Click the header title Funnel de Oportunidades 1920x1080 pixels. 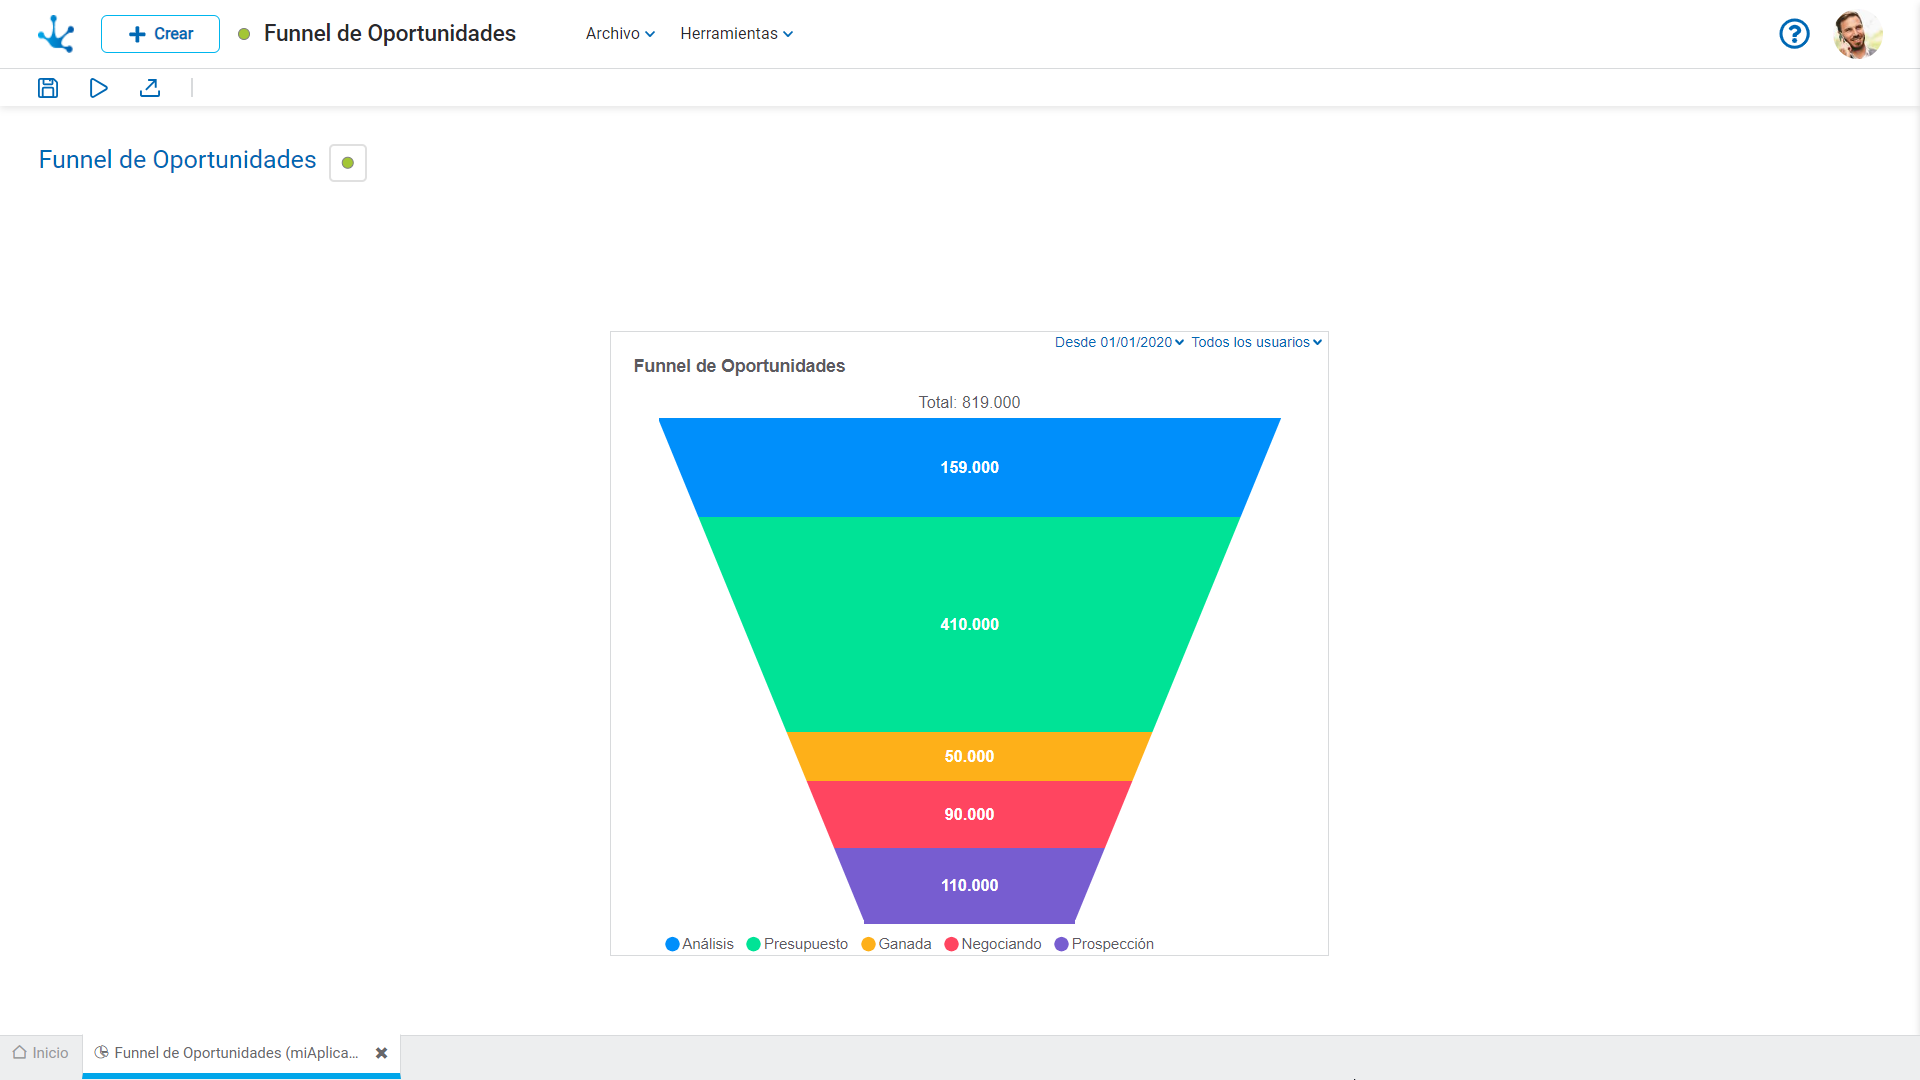(x=390, y=34)
